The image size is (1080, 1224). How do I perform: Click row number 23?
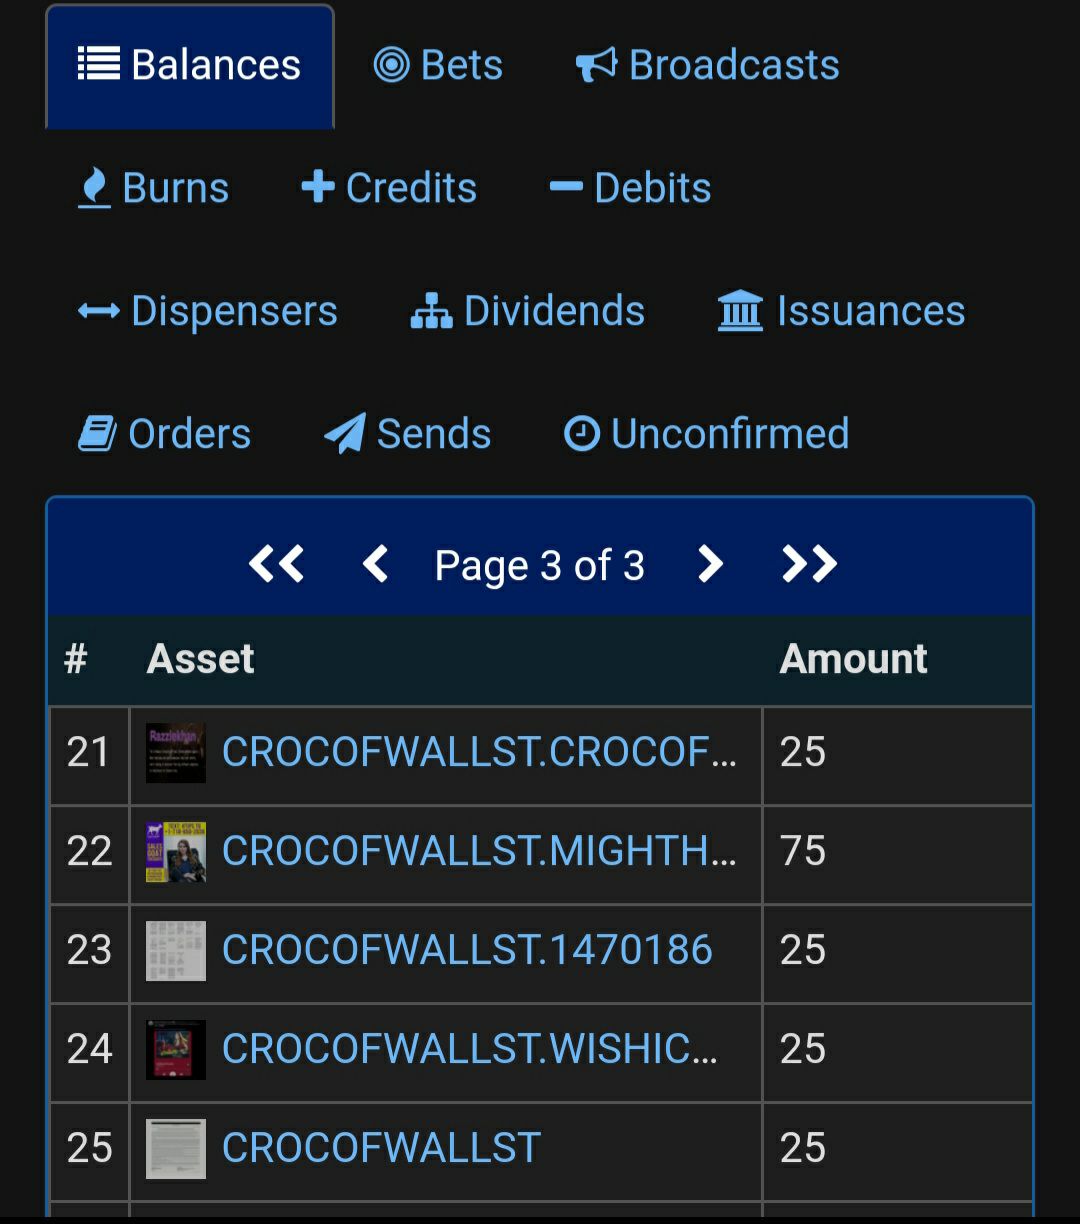(x=89, y=950)
